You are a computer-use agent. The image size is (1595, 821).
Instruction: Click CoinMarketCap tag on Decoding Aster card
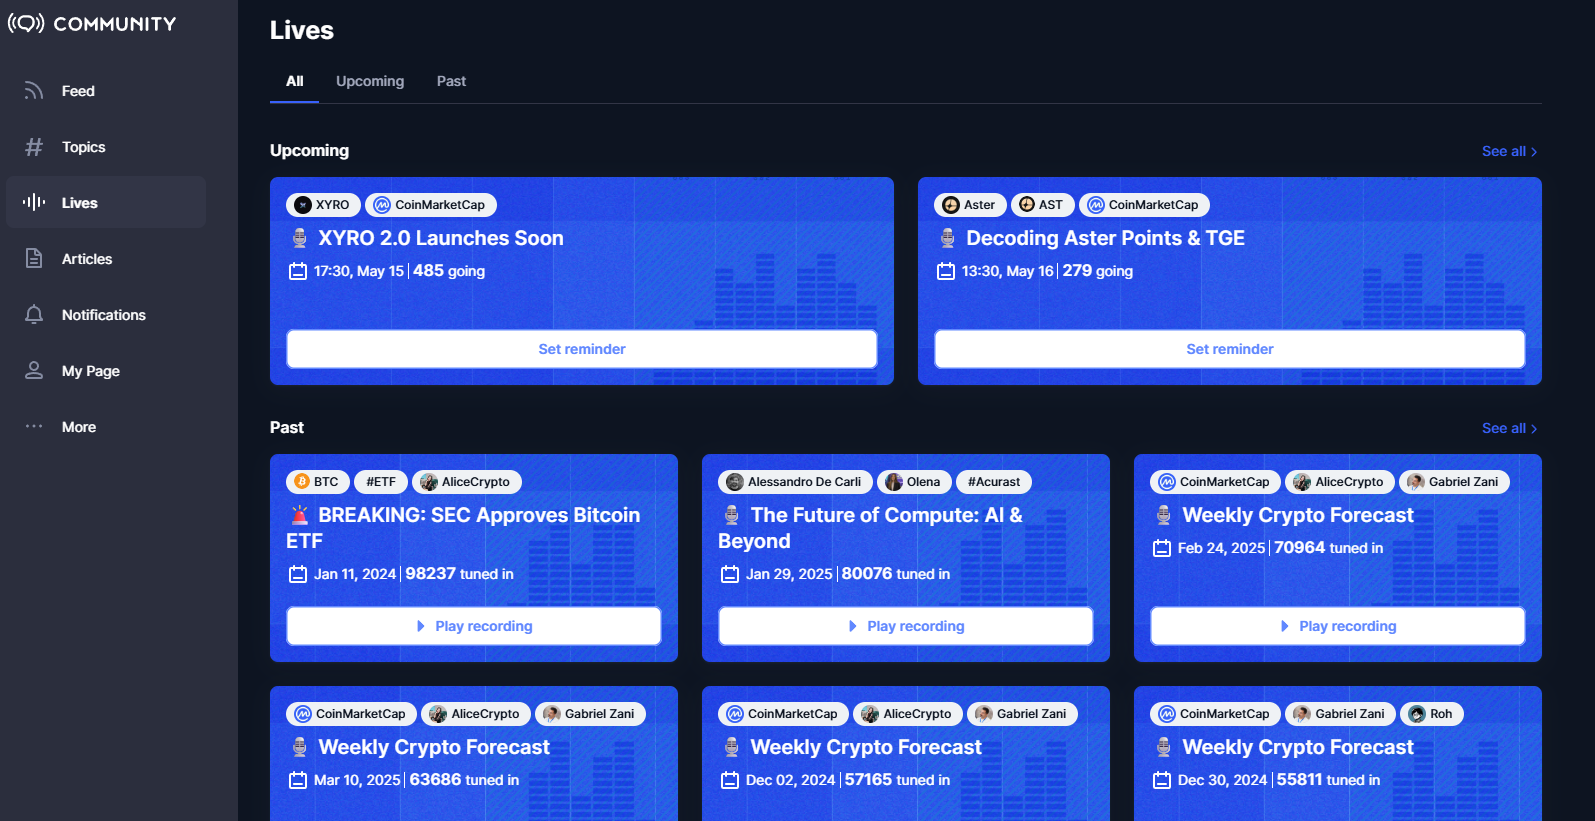1144,205
